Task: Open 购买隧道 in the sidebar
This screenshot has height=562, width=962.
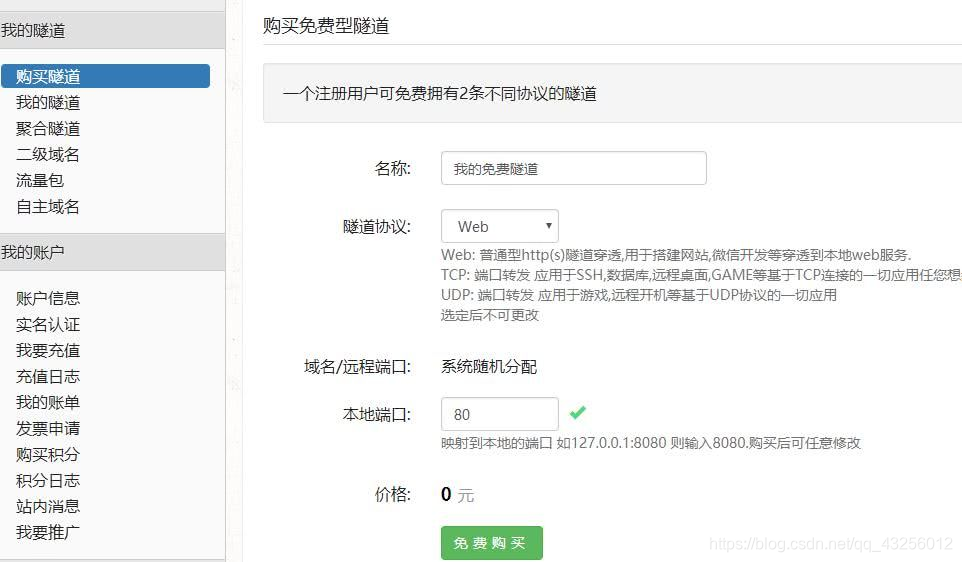Action: click(105, 76)
